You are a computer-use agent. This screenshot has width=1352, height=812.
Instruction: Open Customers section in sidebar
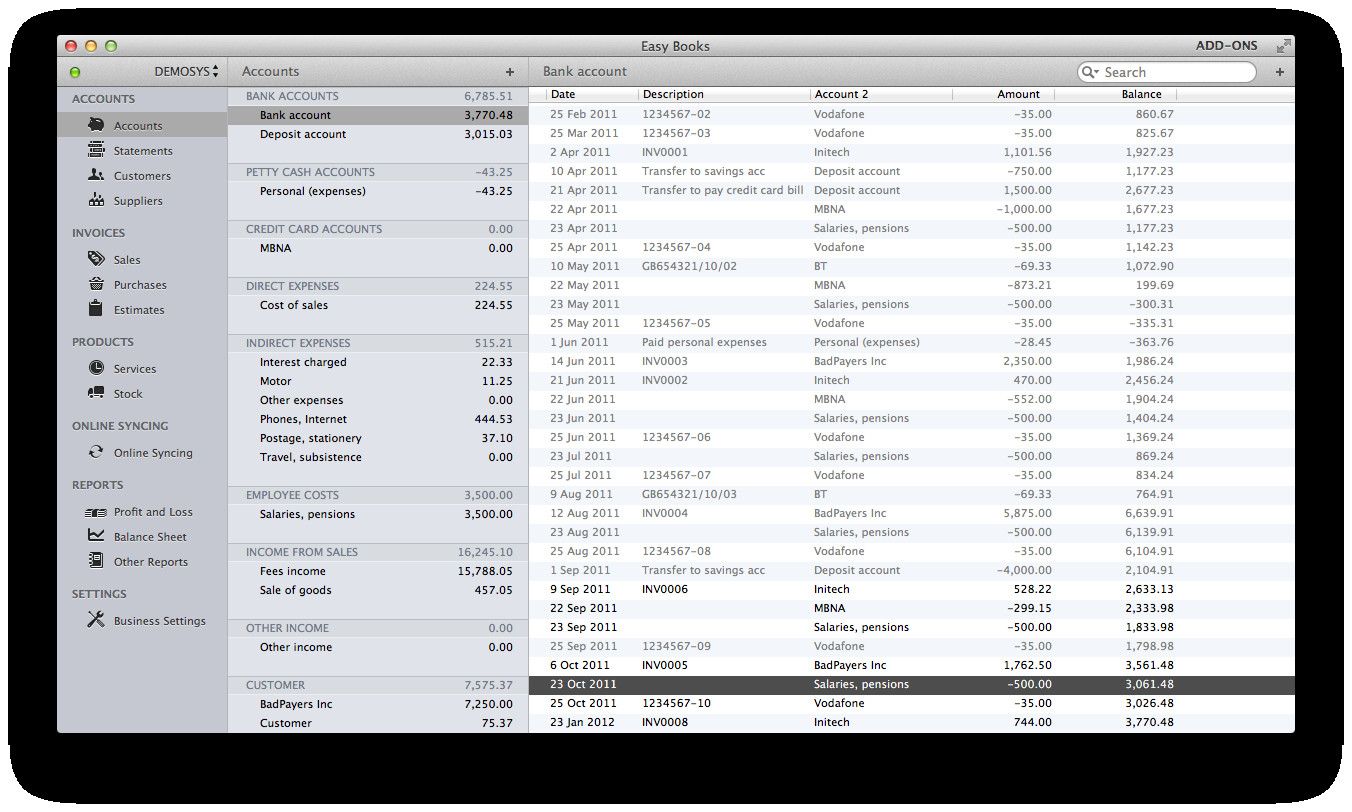(x=143, y=176)
